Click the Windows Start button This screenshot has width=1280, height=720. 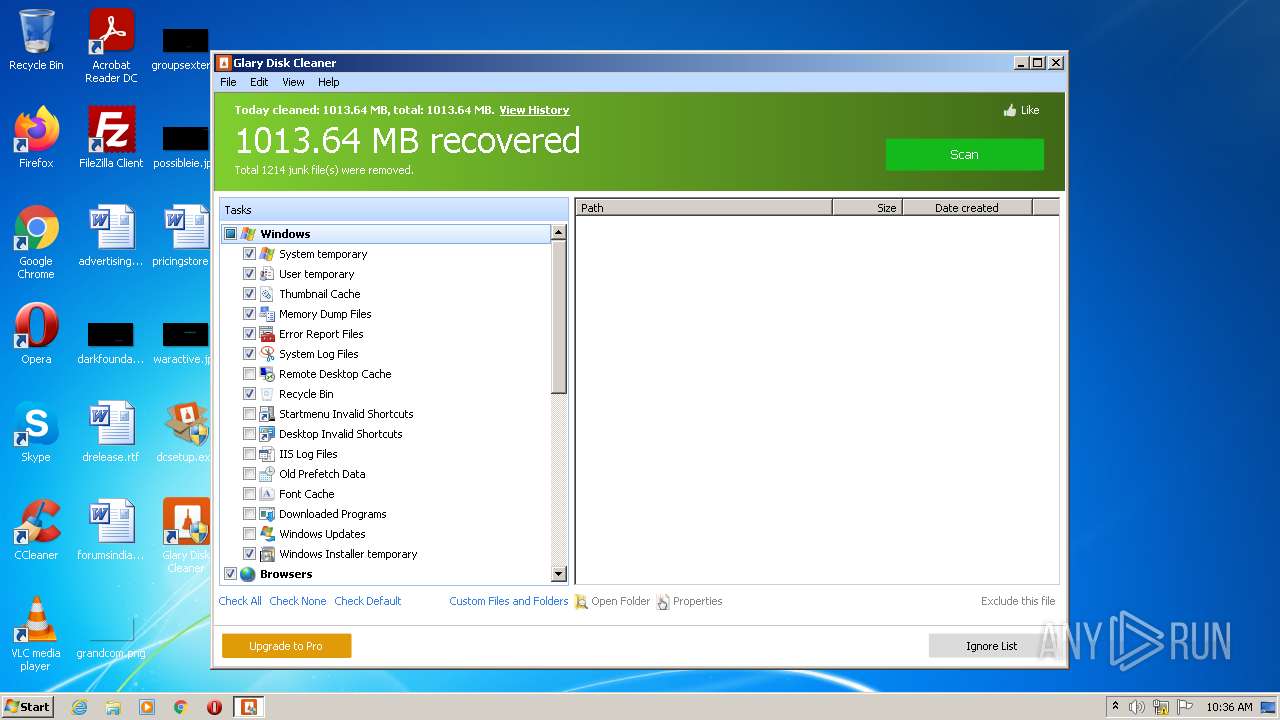tap(28, 707)
